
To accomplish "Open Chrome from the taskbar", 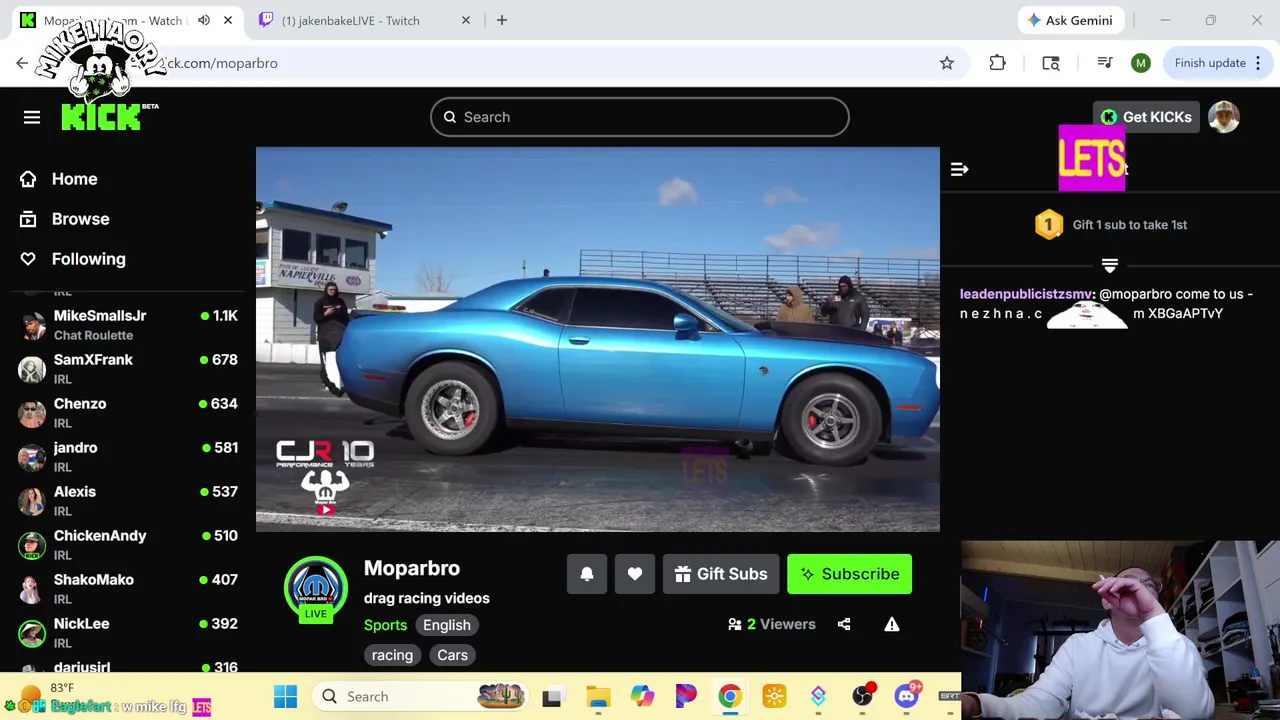I will click(x=730, y=696).
